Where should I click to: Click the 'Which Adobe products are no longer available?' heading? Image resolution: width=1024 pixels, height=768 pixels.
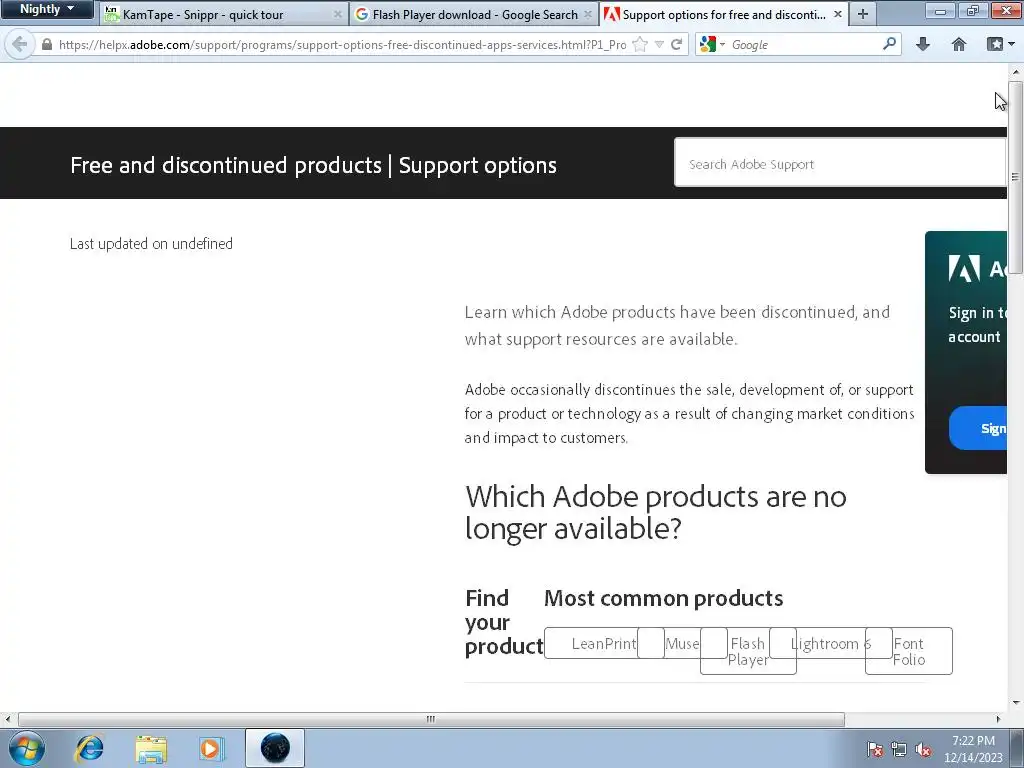[x=655, y=513]
